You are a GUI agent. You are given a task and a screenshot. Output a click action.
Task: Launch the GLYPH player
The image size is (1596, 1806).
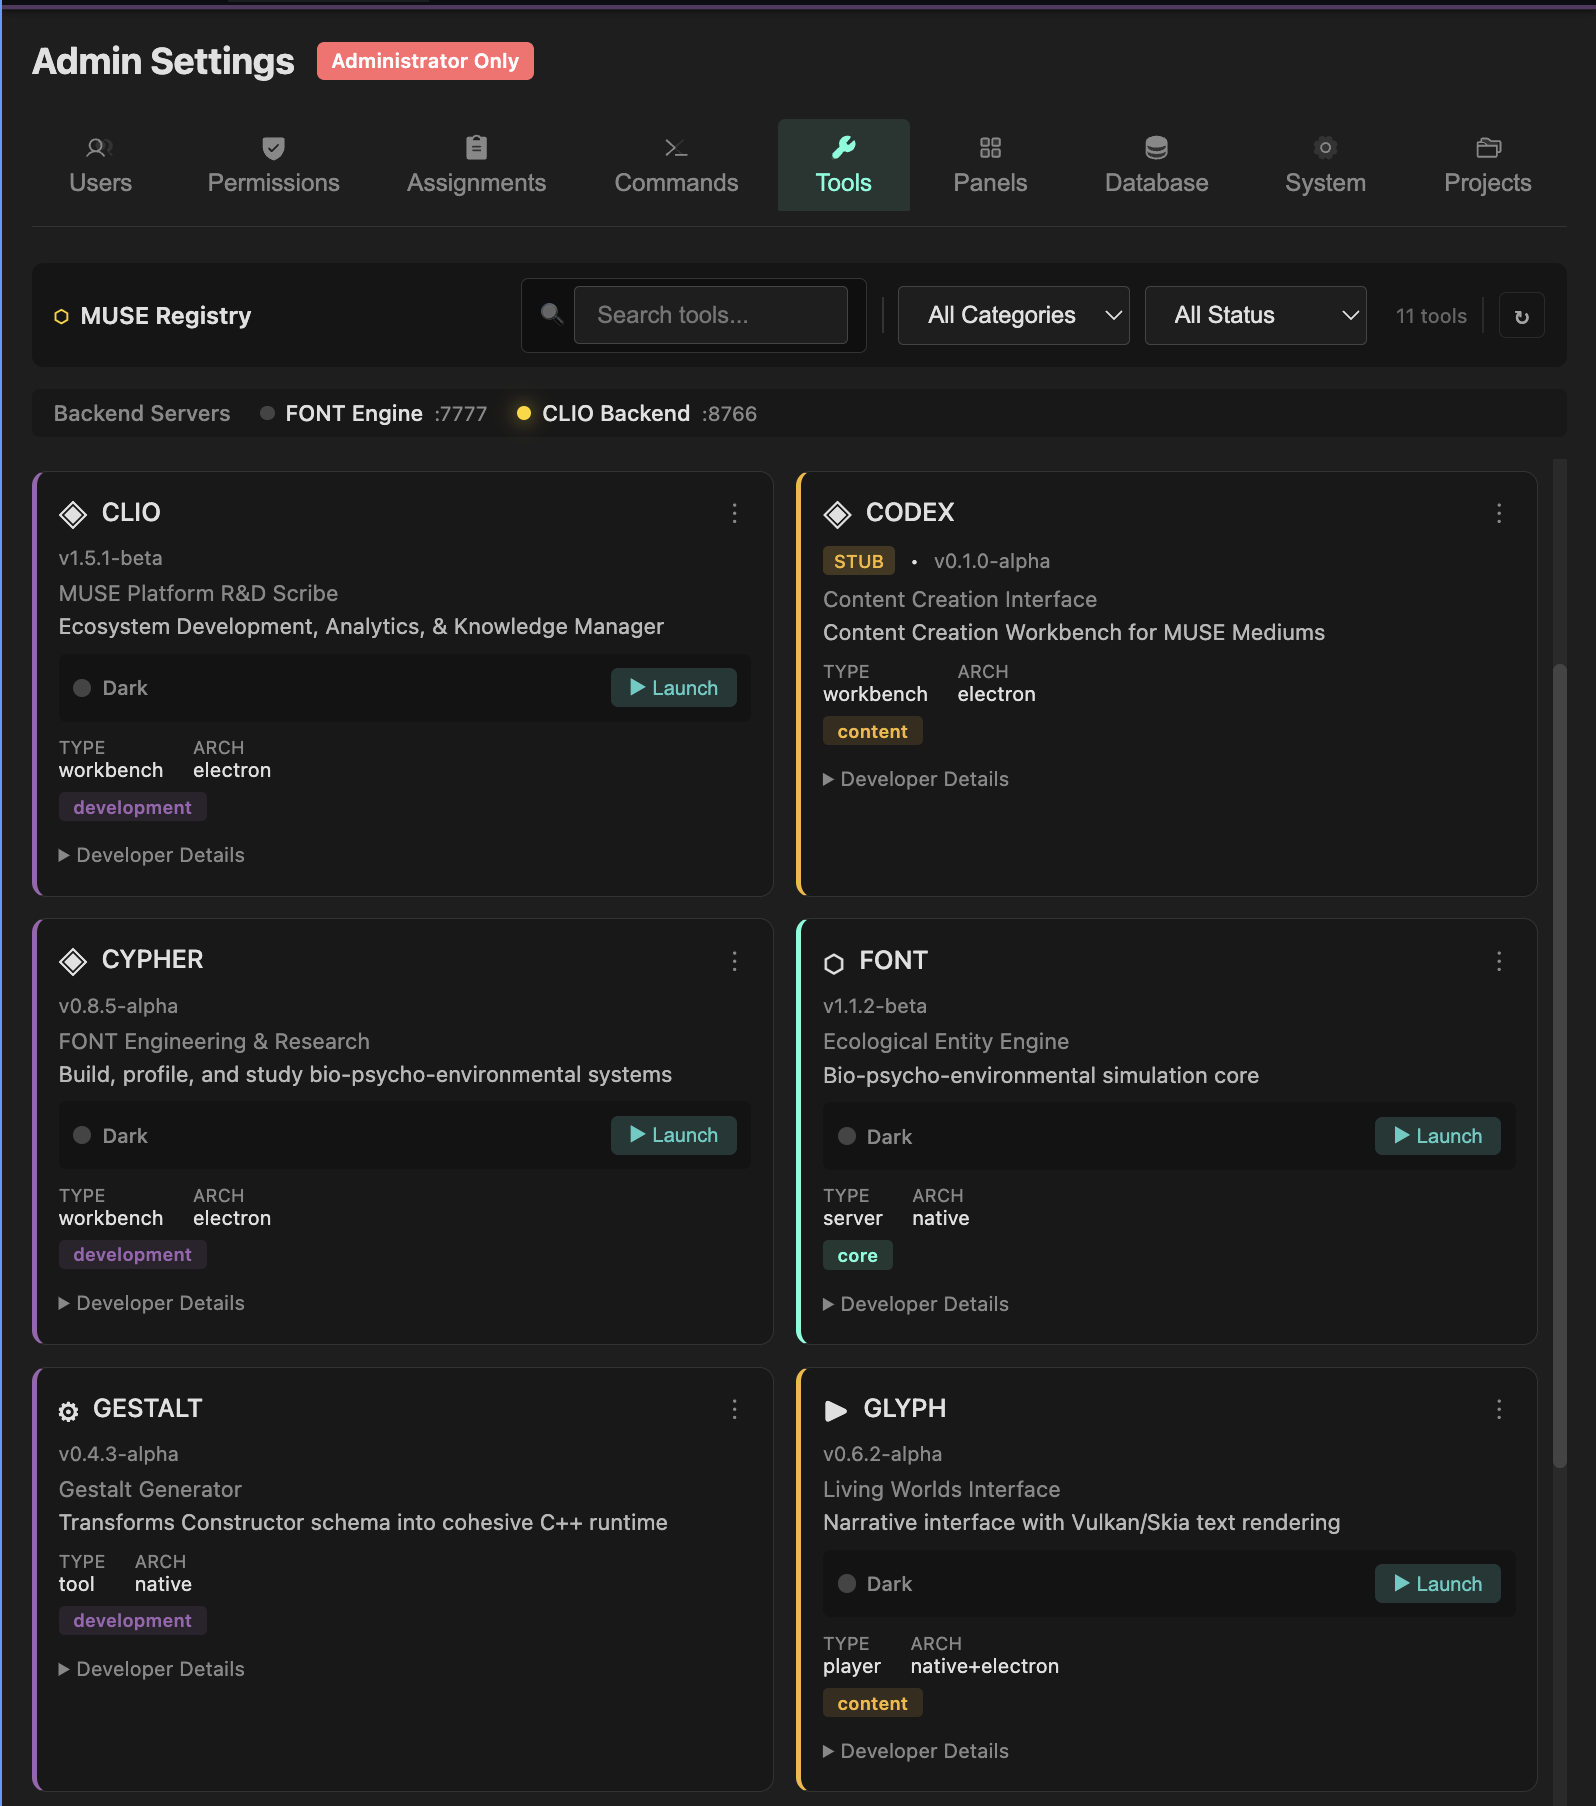tap(1438, 1584)
